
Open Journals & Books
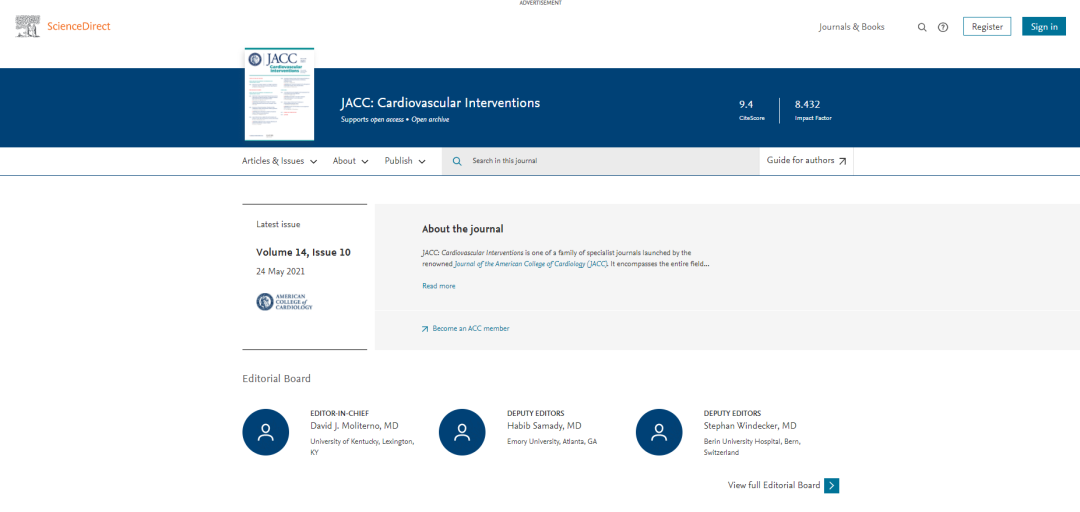[851, 27]
